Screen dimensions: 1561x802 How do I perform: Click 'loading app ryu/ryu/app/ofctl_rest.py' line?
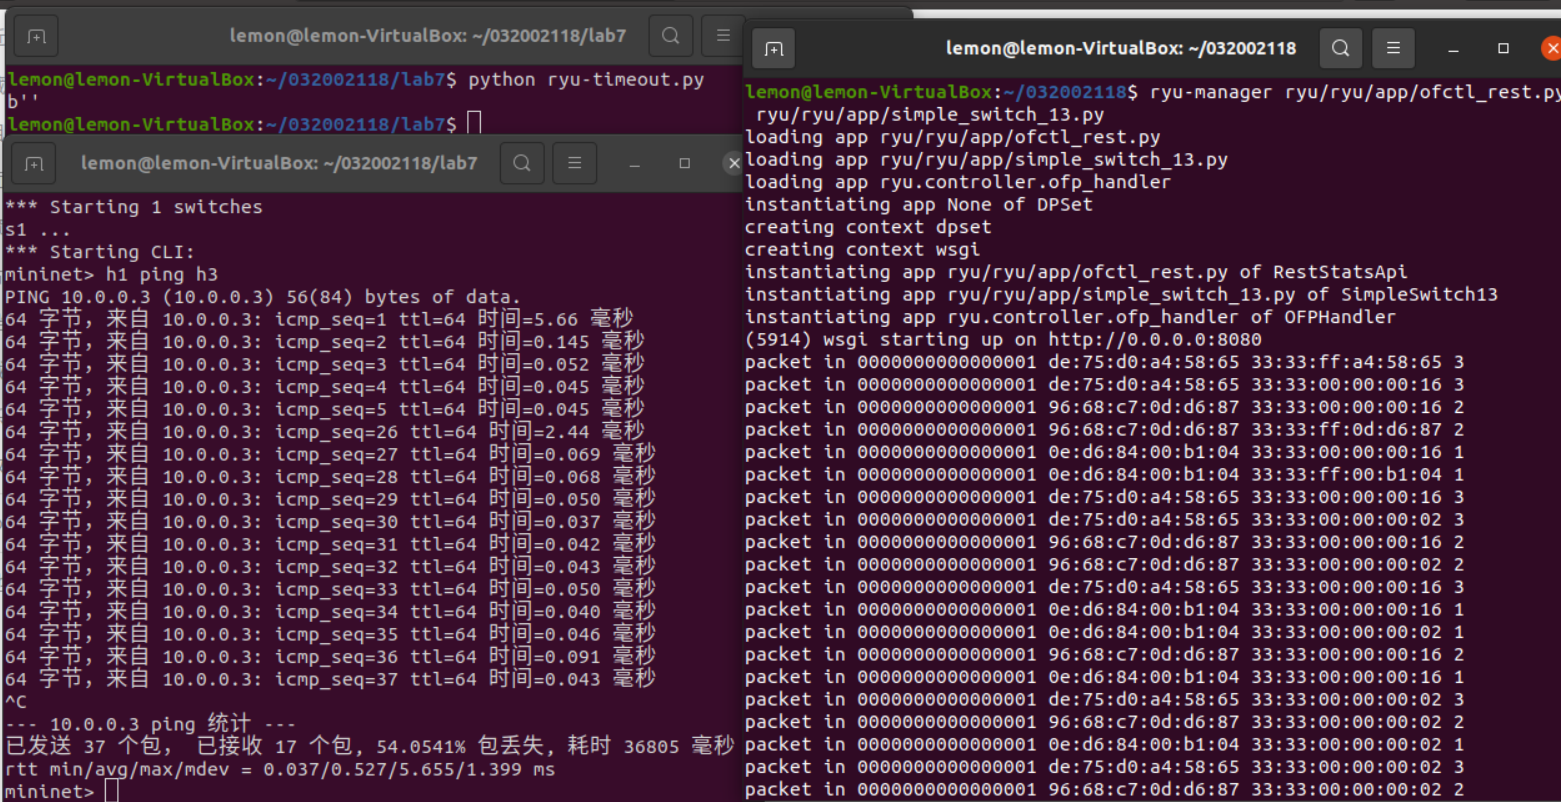click(953, 137)
